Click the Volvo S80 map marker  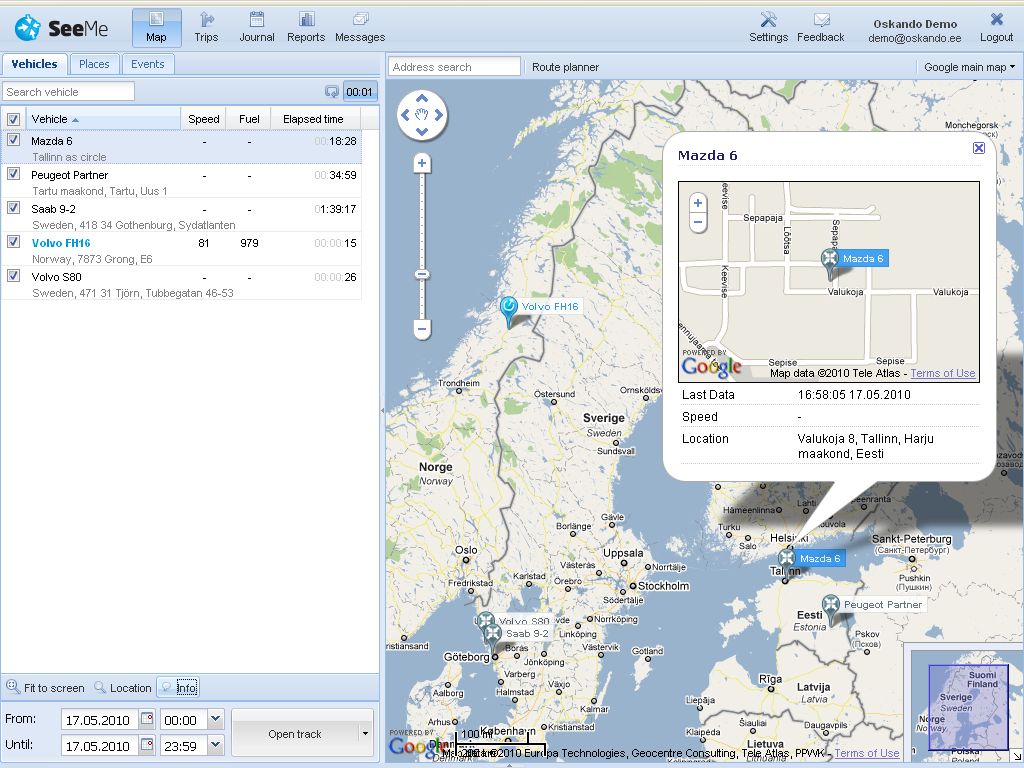click(x=485, y=620)
